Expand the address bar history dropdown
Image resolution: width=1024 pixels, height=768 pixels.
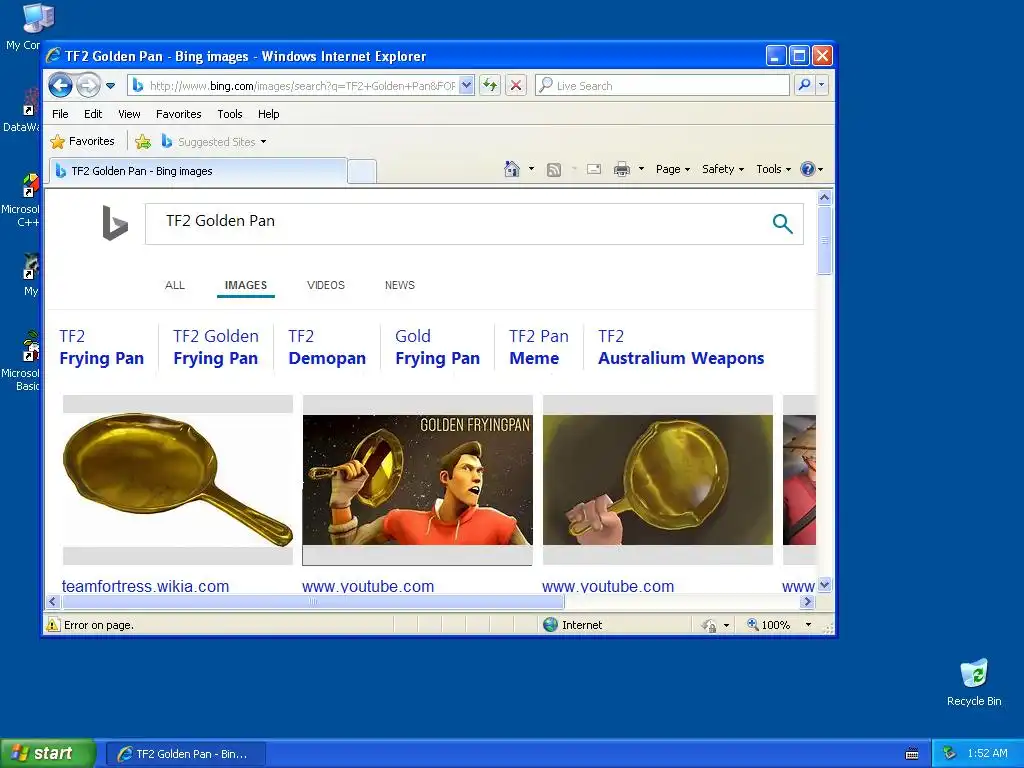pyautogui.click(x=466, y=86)
